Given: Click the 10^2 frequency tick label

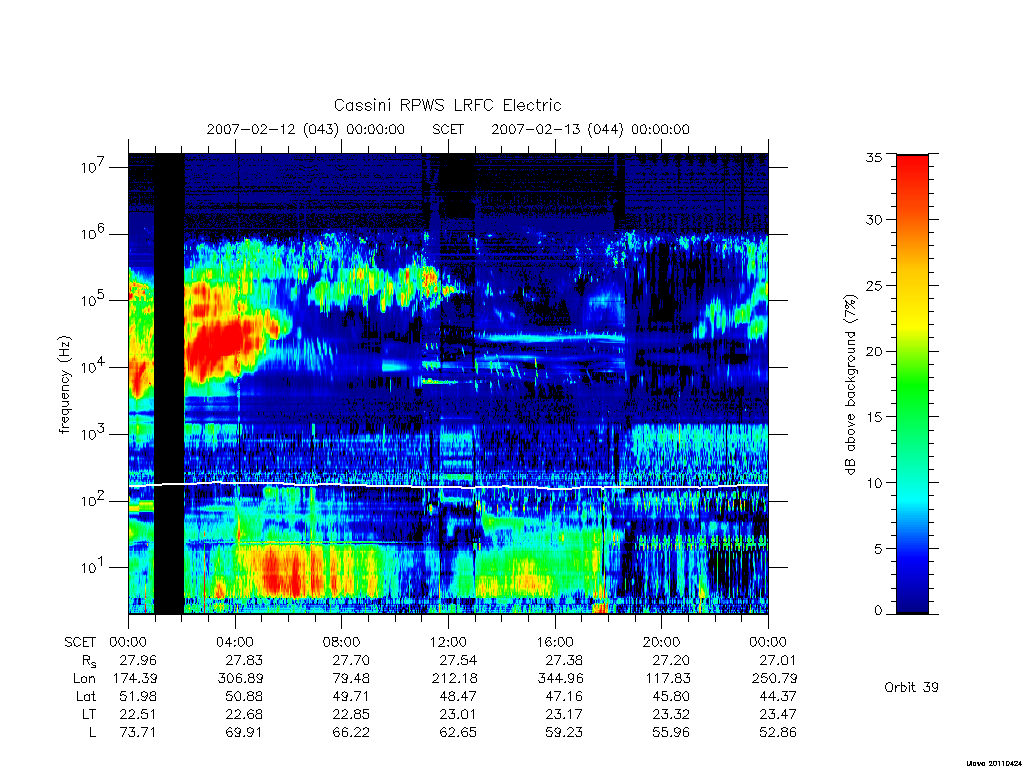Looking at the screenshot, I should point(93,500).
